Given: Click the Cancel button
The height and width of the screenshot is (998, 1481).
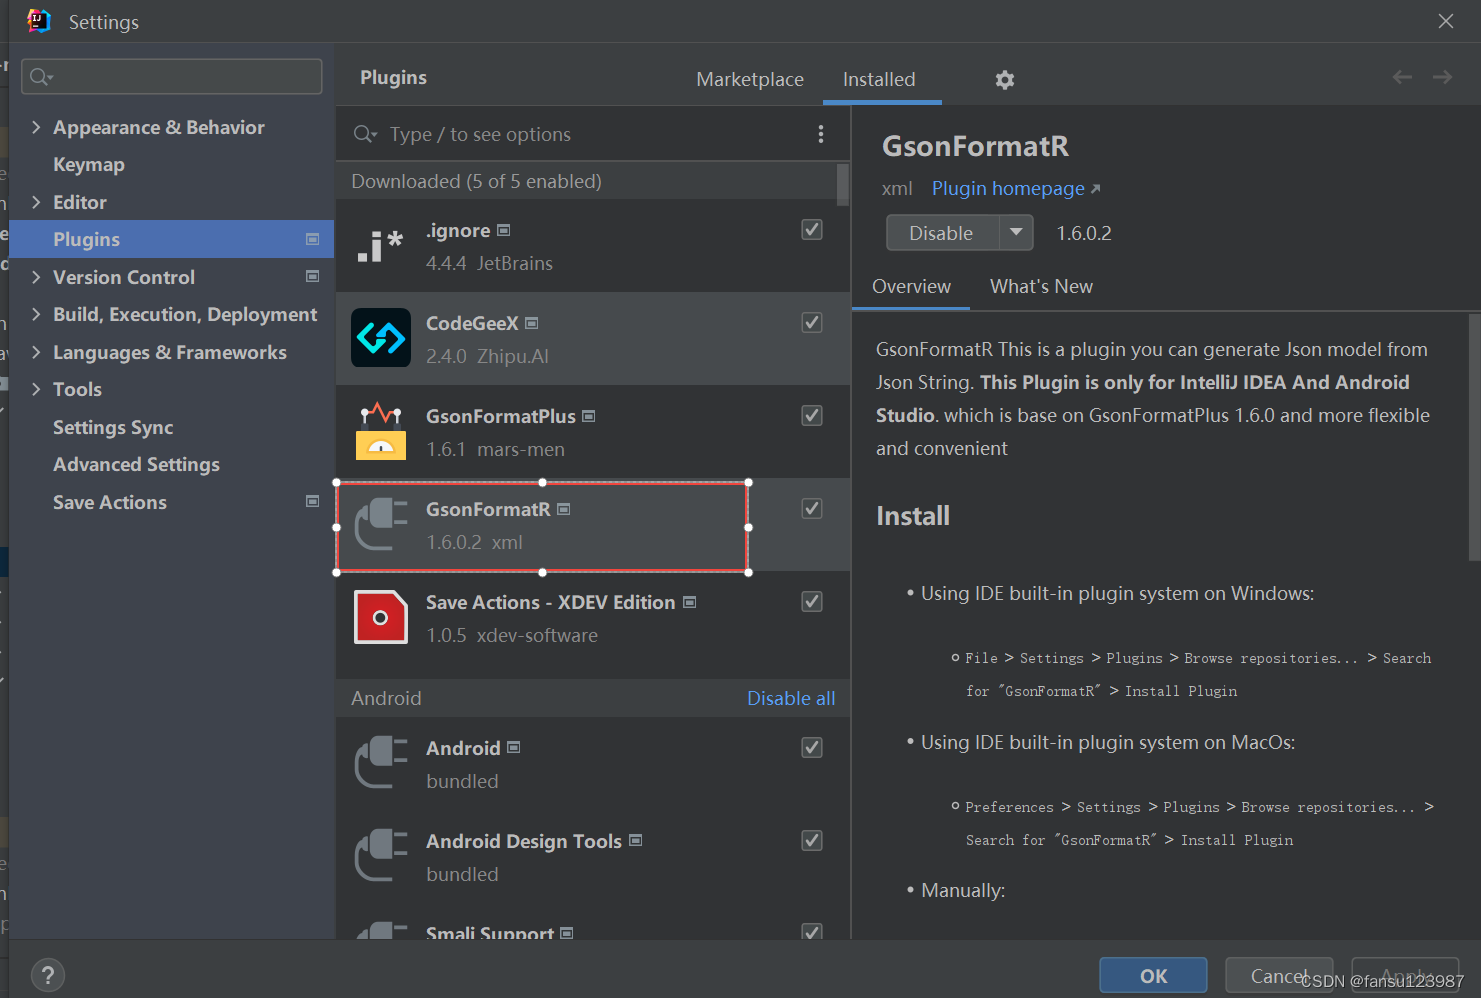Looking at the screenshot, I should click(1279, 976).
